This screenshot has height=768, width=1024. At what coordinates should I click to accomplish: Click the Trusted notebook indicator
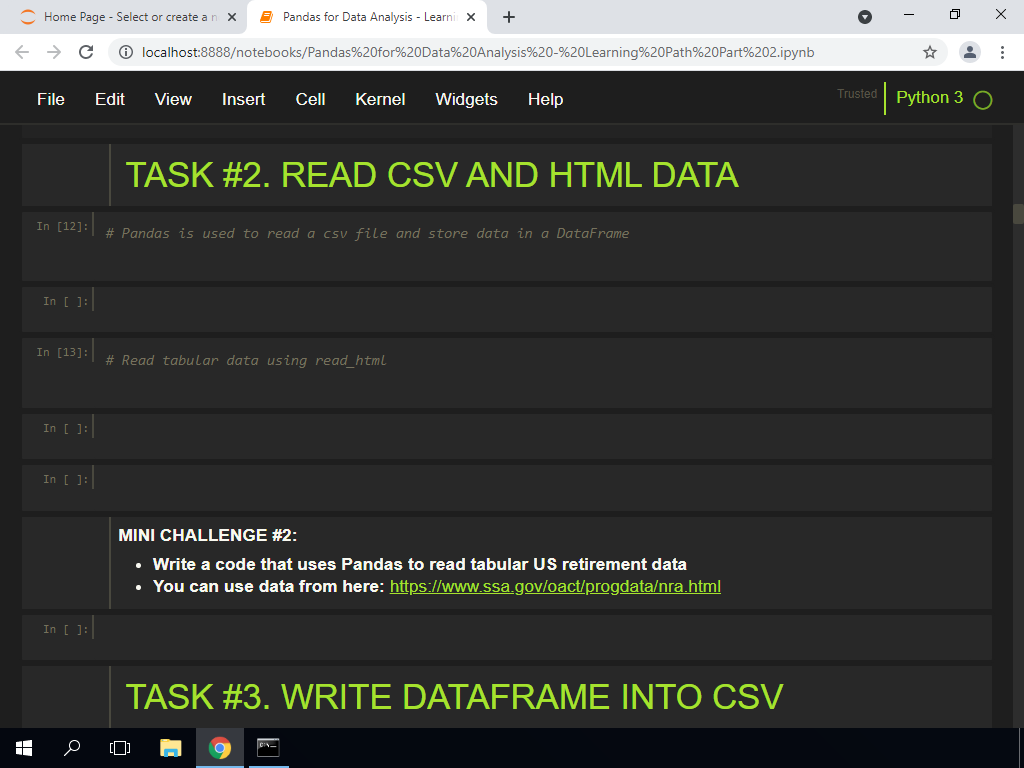[857, 94]
